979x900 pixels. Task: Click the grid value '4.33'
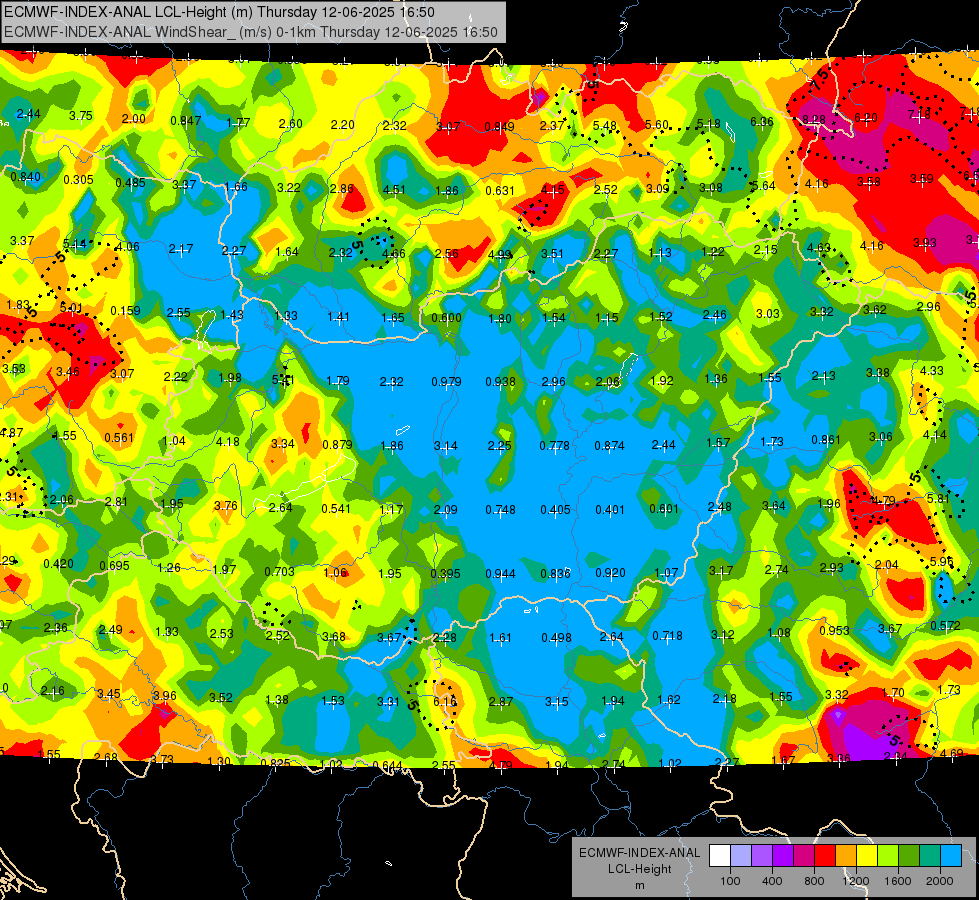(x=932, y=370)
